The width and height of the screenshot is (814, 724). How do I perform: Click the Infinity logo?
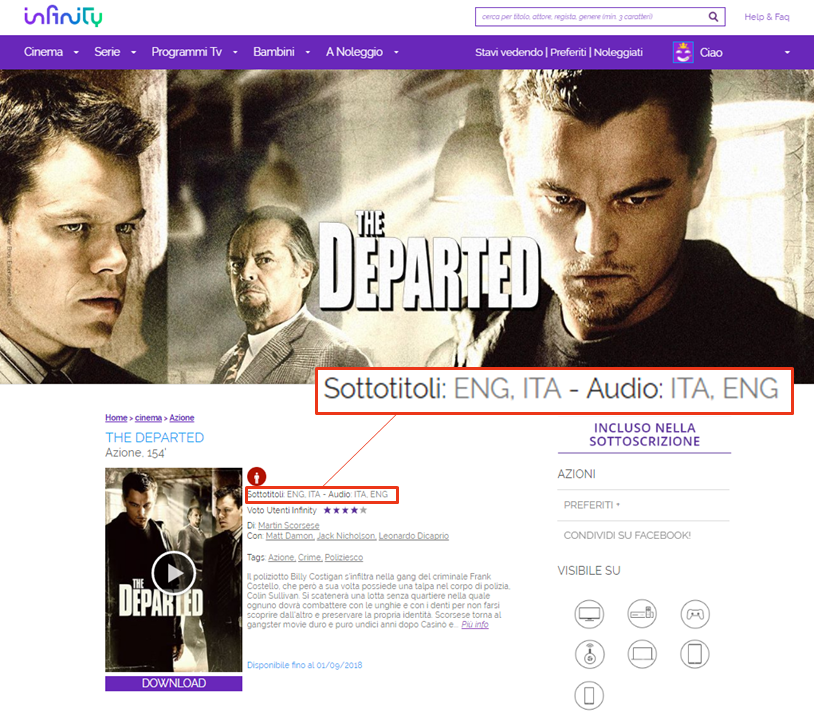click(x=63, y=16)
